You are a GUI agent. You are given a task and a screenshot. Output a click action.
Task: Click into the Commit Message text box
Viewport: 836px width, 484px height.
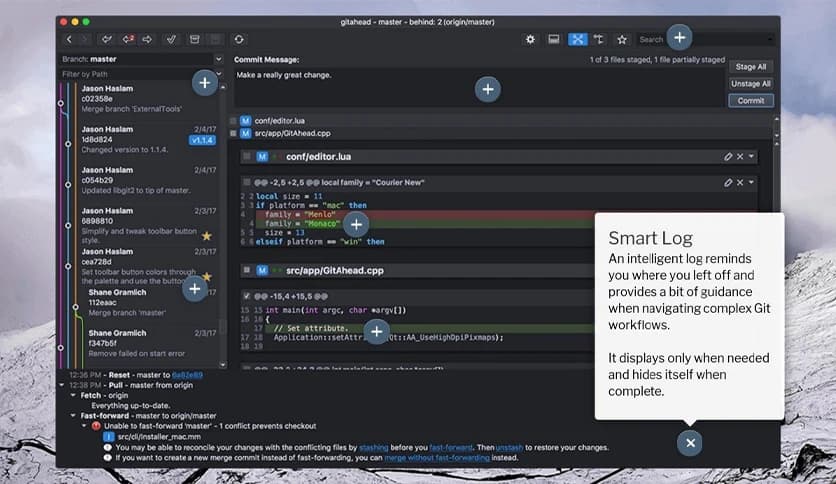pos(479,88)
